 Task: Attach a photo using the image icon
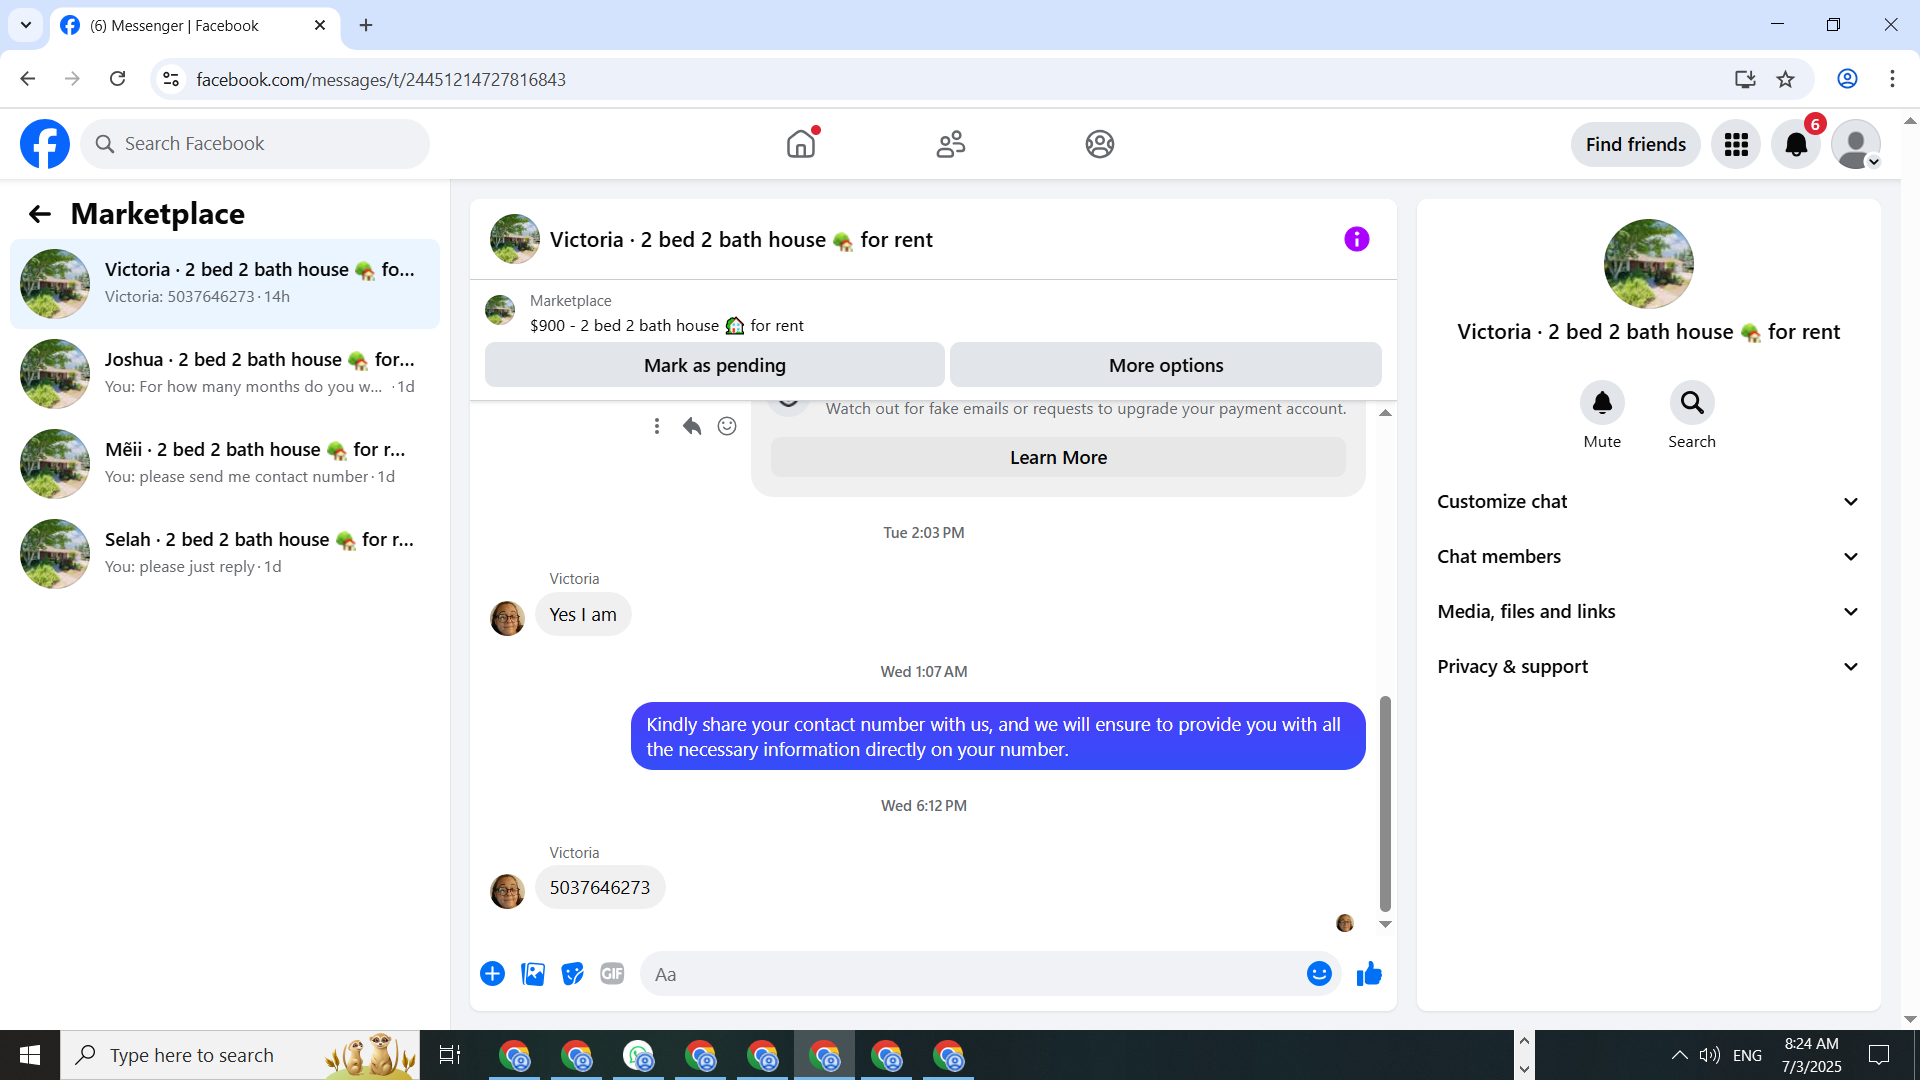point(533,974)
